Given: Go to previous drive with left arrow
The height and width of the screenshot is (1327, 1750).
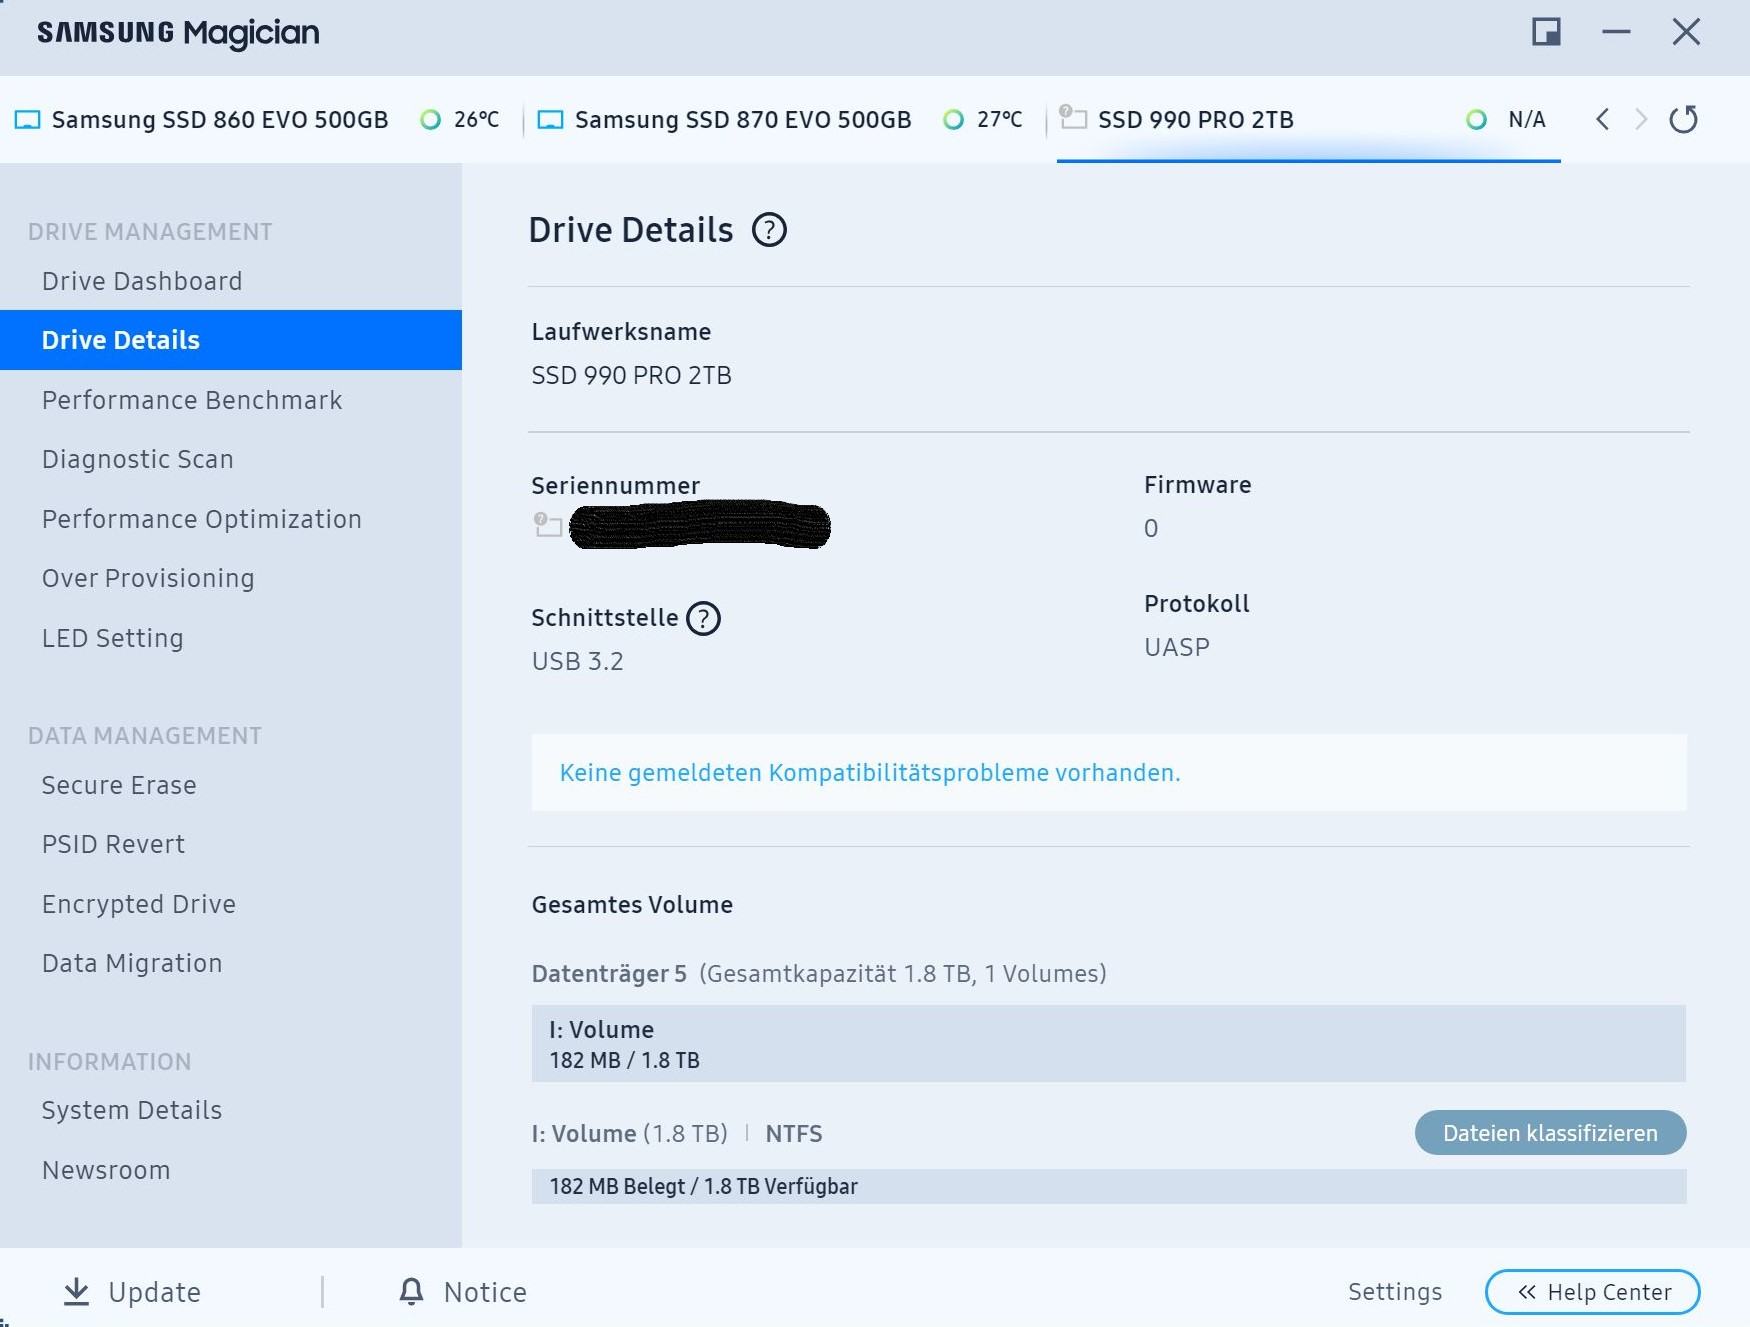Looking at the screenshot, I should click(x=1603, y=120).
